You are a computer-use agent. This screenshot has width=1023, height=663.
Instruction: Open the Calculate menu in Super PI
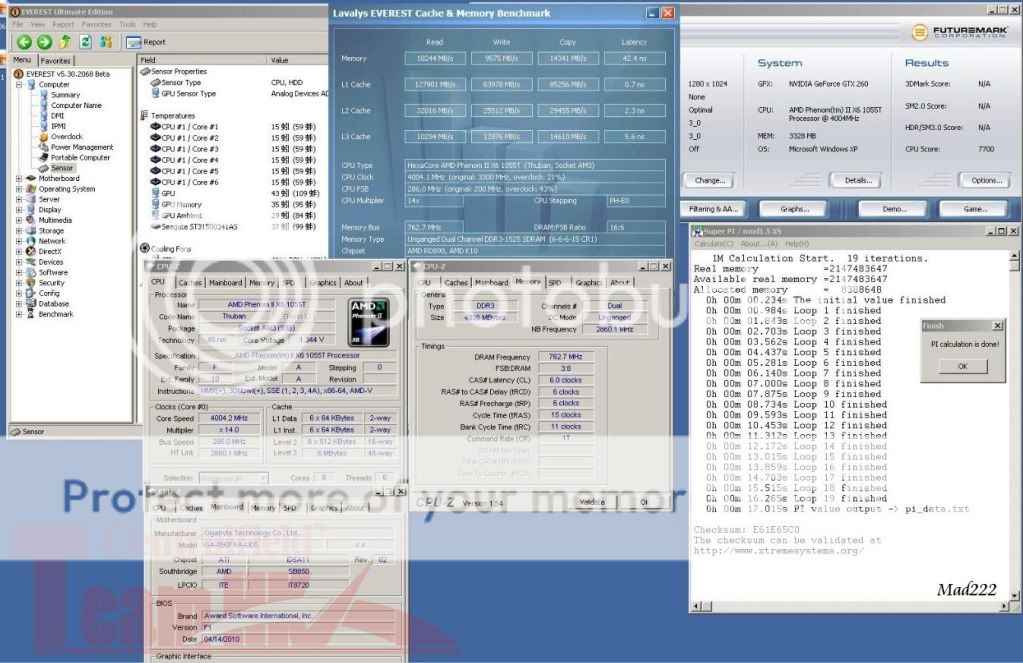click(x=714, y=243)
